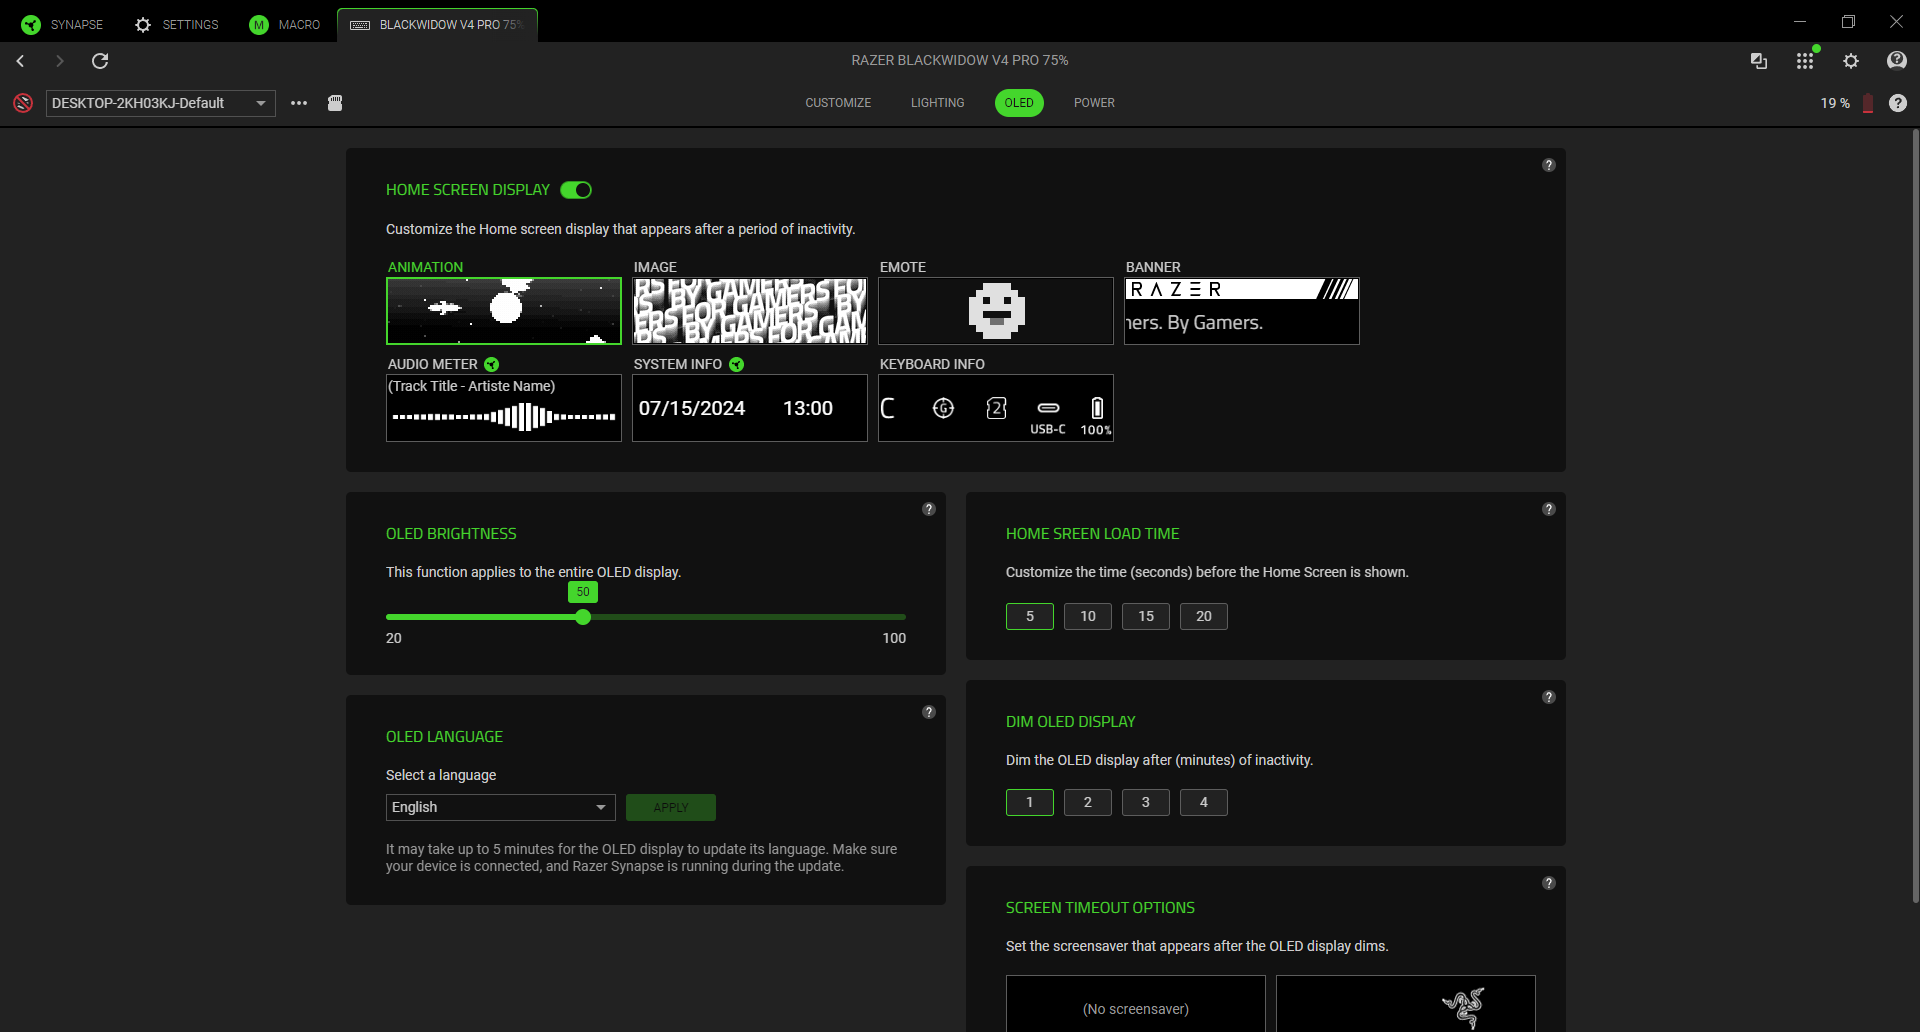Set dim OLED display to 3 minutes

coord(1145,802)
